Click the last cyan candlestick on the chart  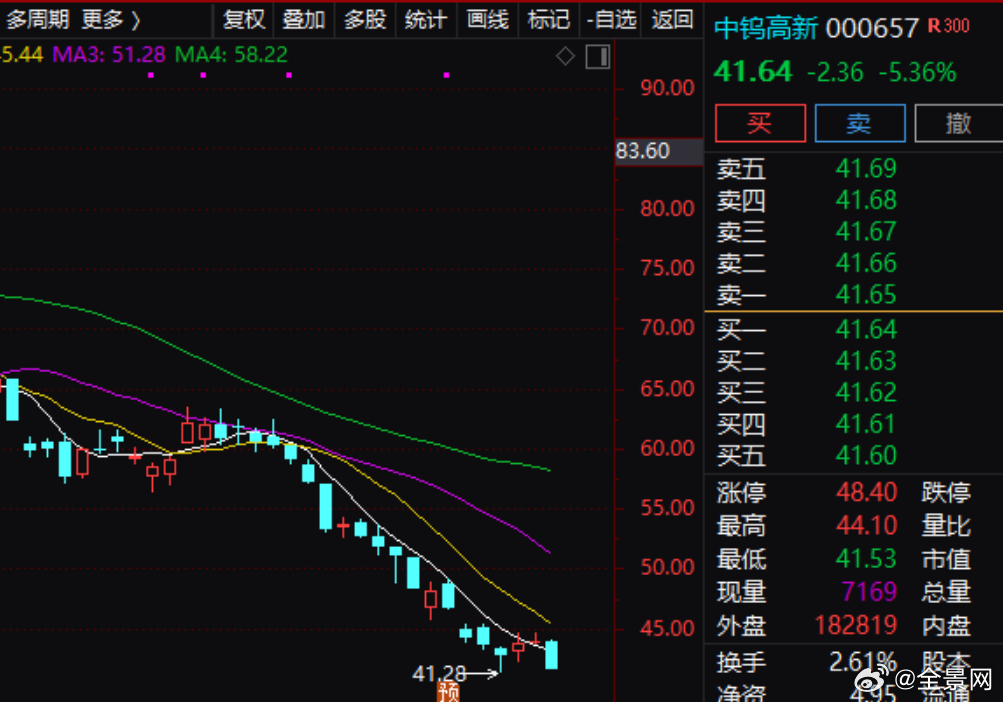click(x=551, y=655)
